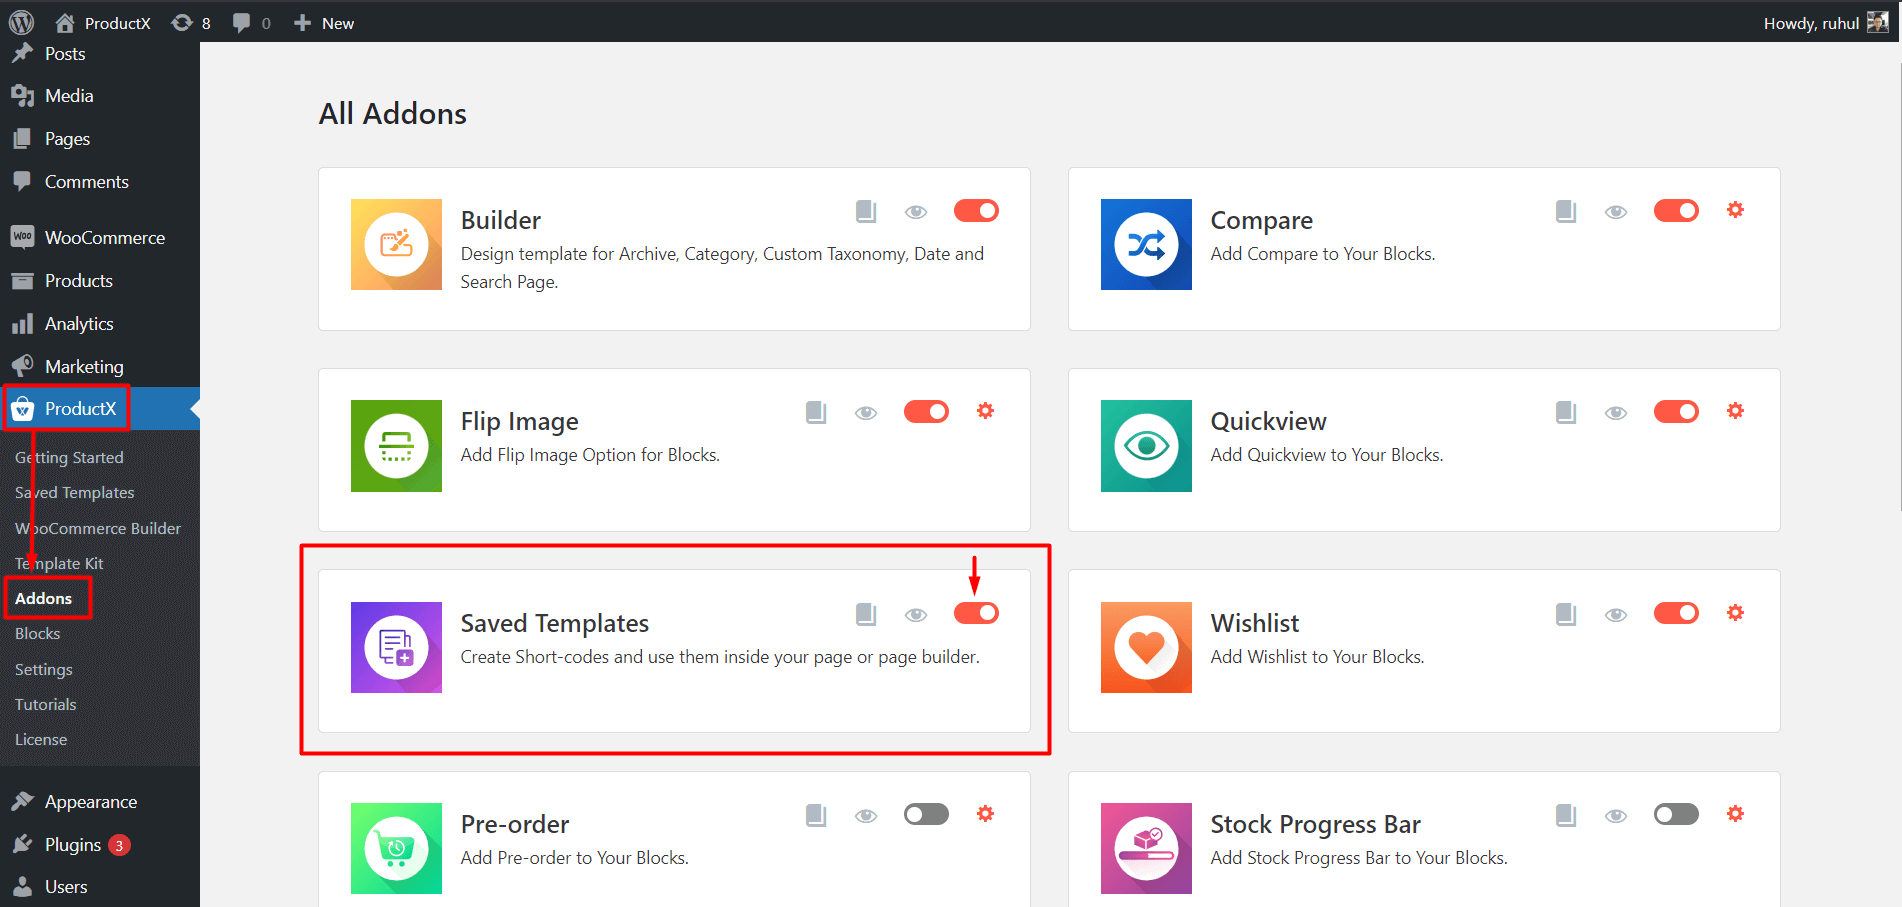Preview Saved Templates via eye icon

pyautogui.click(x=916, y=615)
